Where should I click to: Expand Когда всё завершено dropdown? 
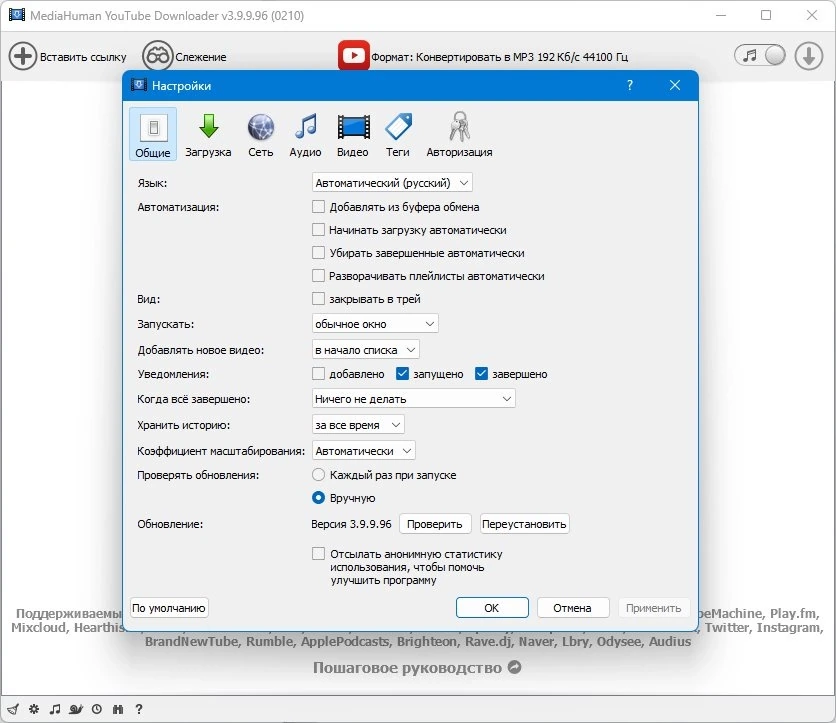click(x=413, y=398)
